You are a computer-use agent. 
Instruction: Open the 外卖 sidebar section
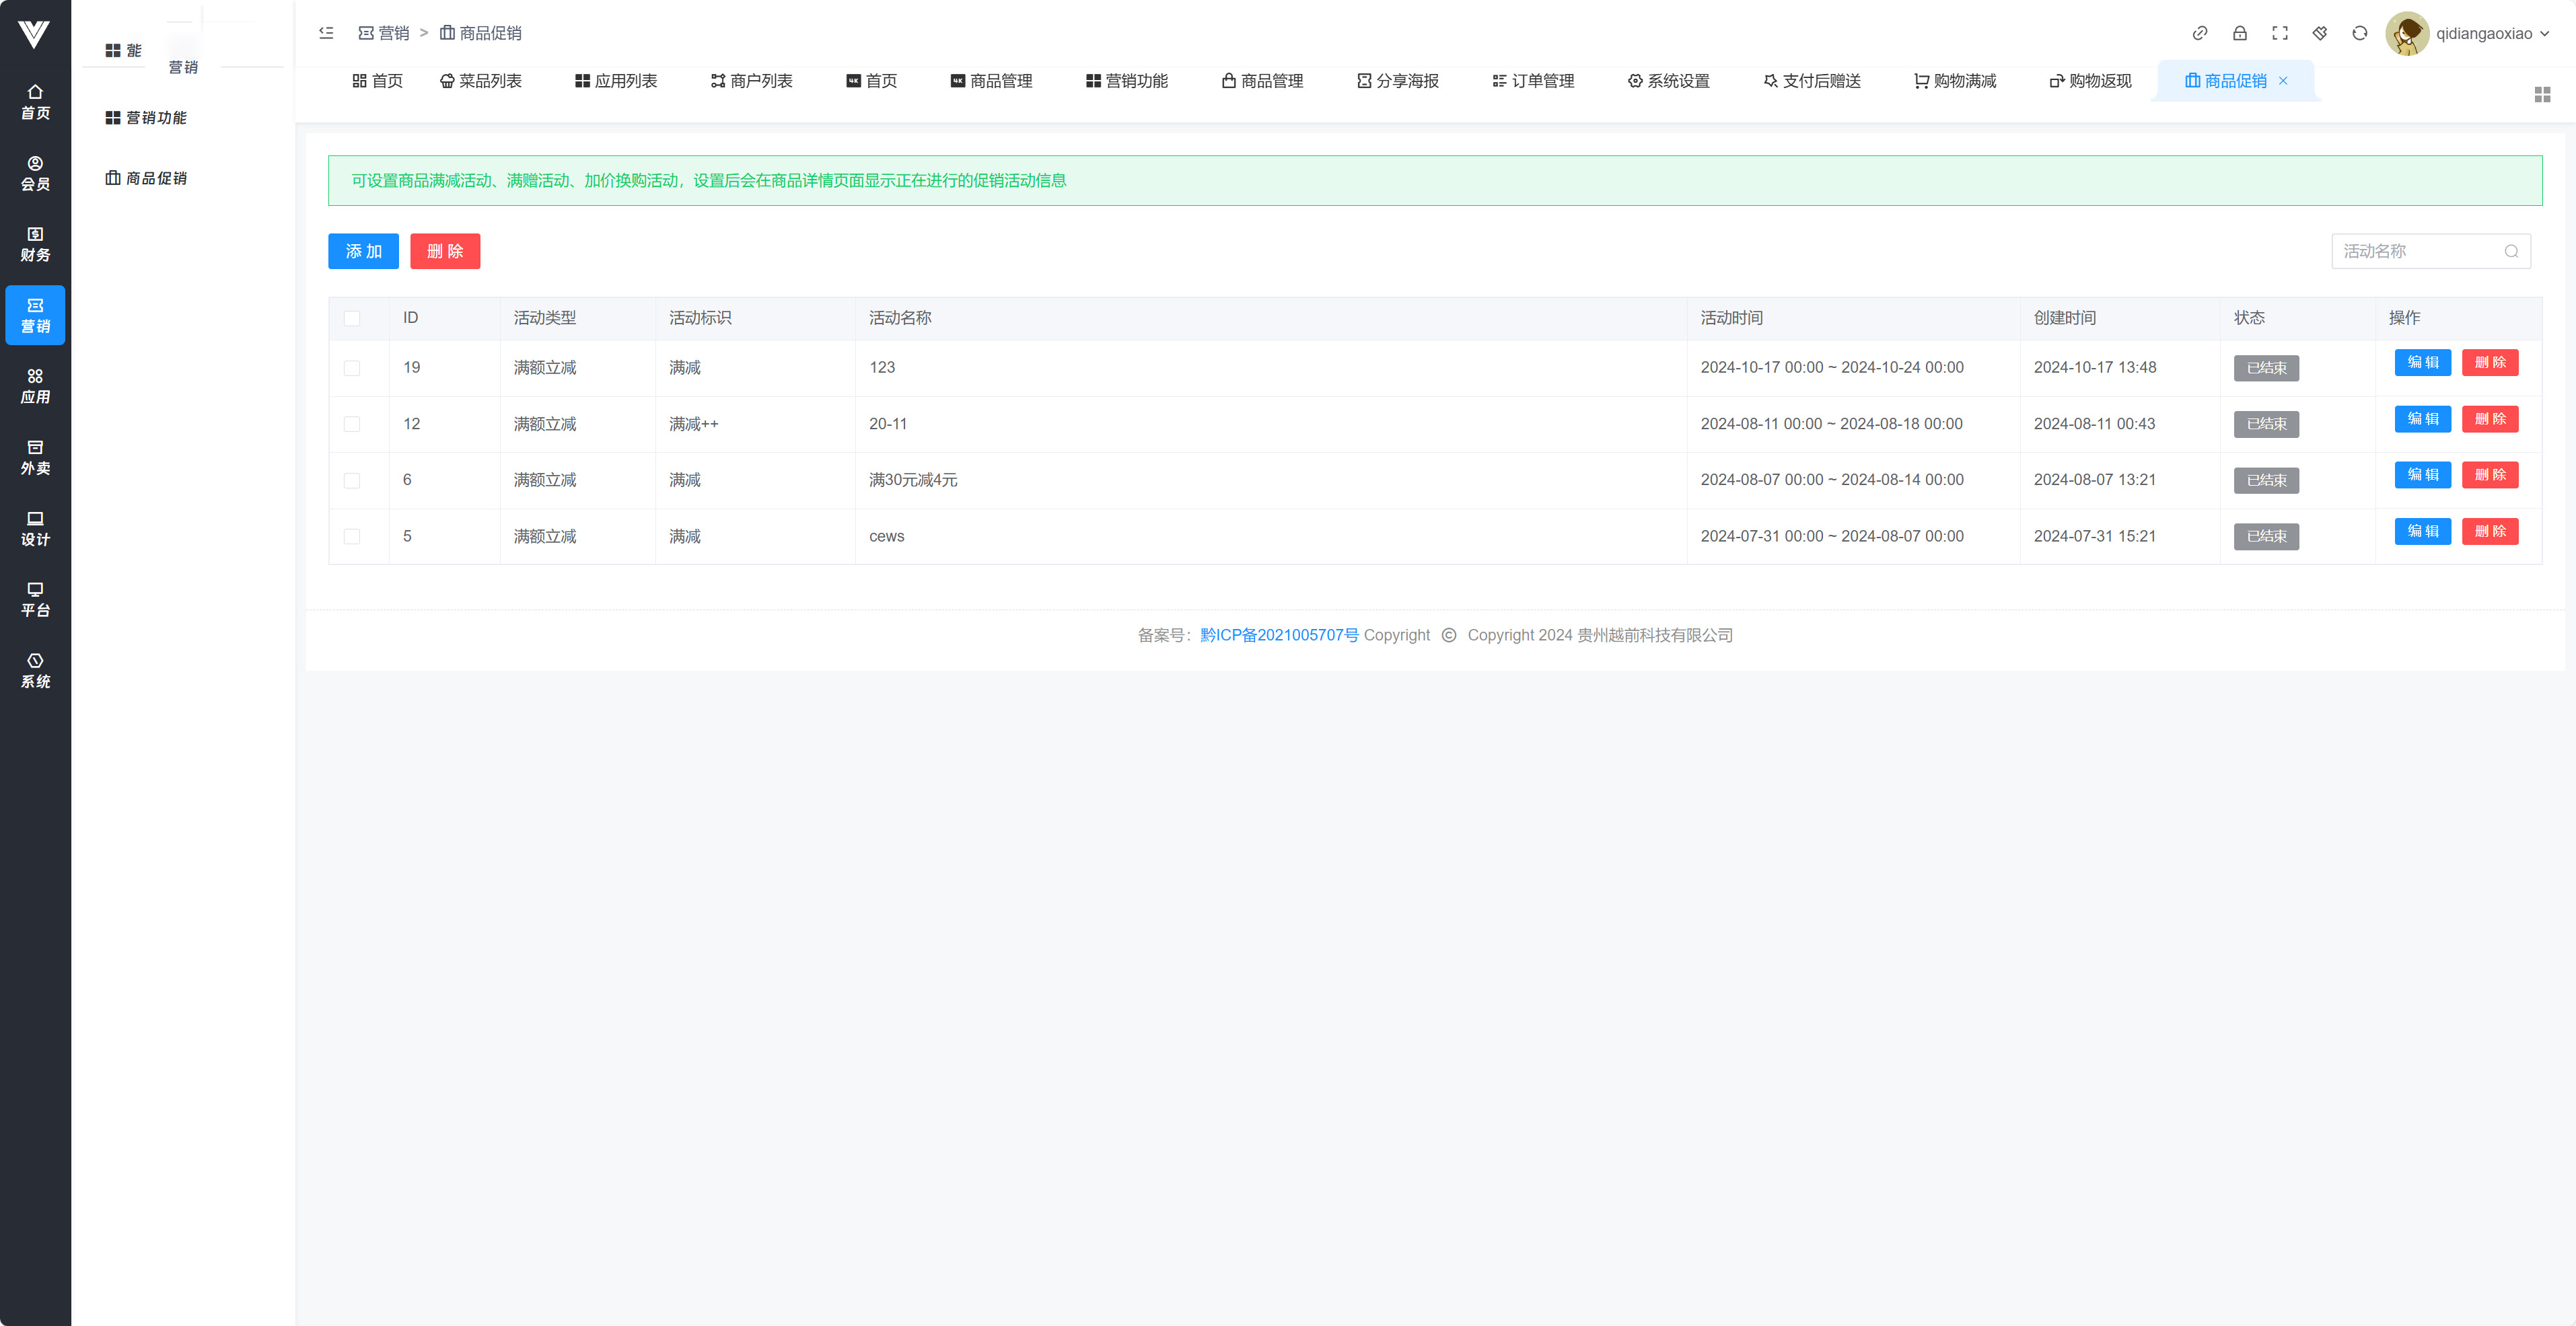coord(35,457)
